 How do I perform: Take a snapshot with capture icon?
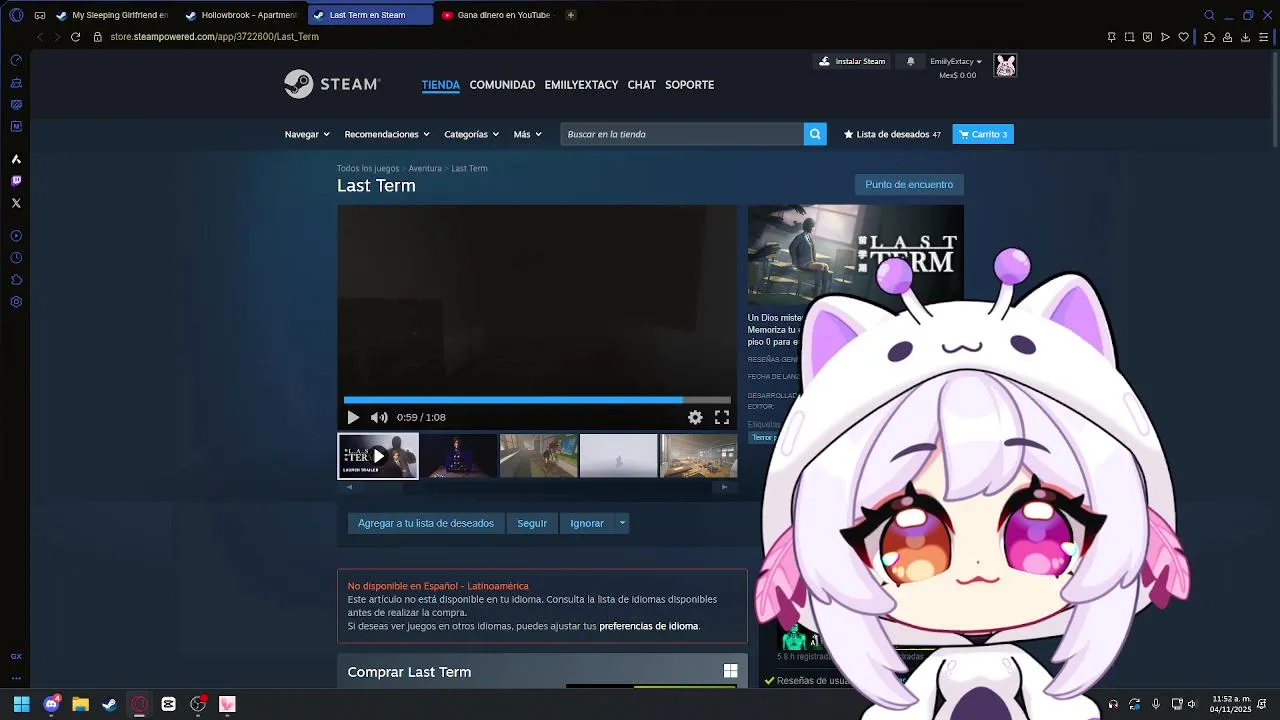point(1129,37)
